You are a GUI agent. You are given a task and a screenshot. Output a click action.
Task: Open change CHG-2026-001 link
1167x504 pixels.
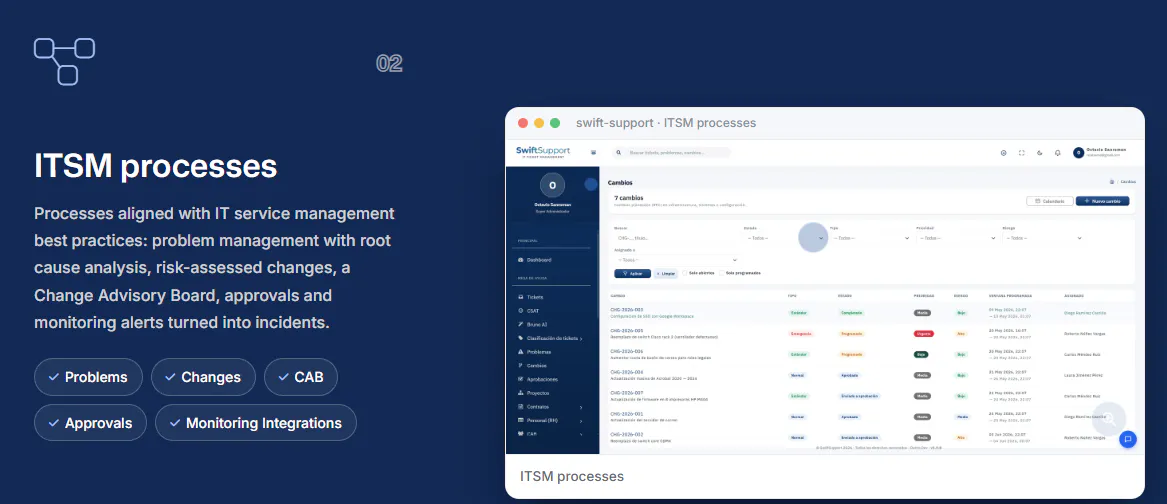click(x=627, y=413)
